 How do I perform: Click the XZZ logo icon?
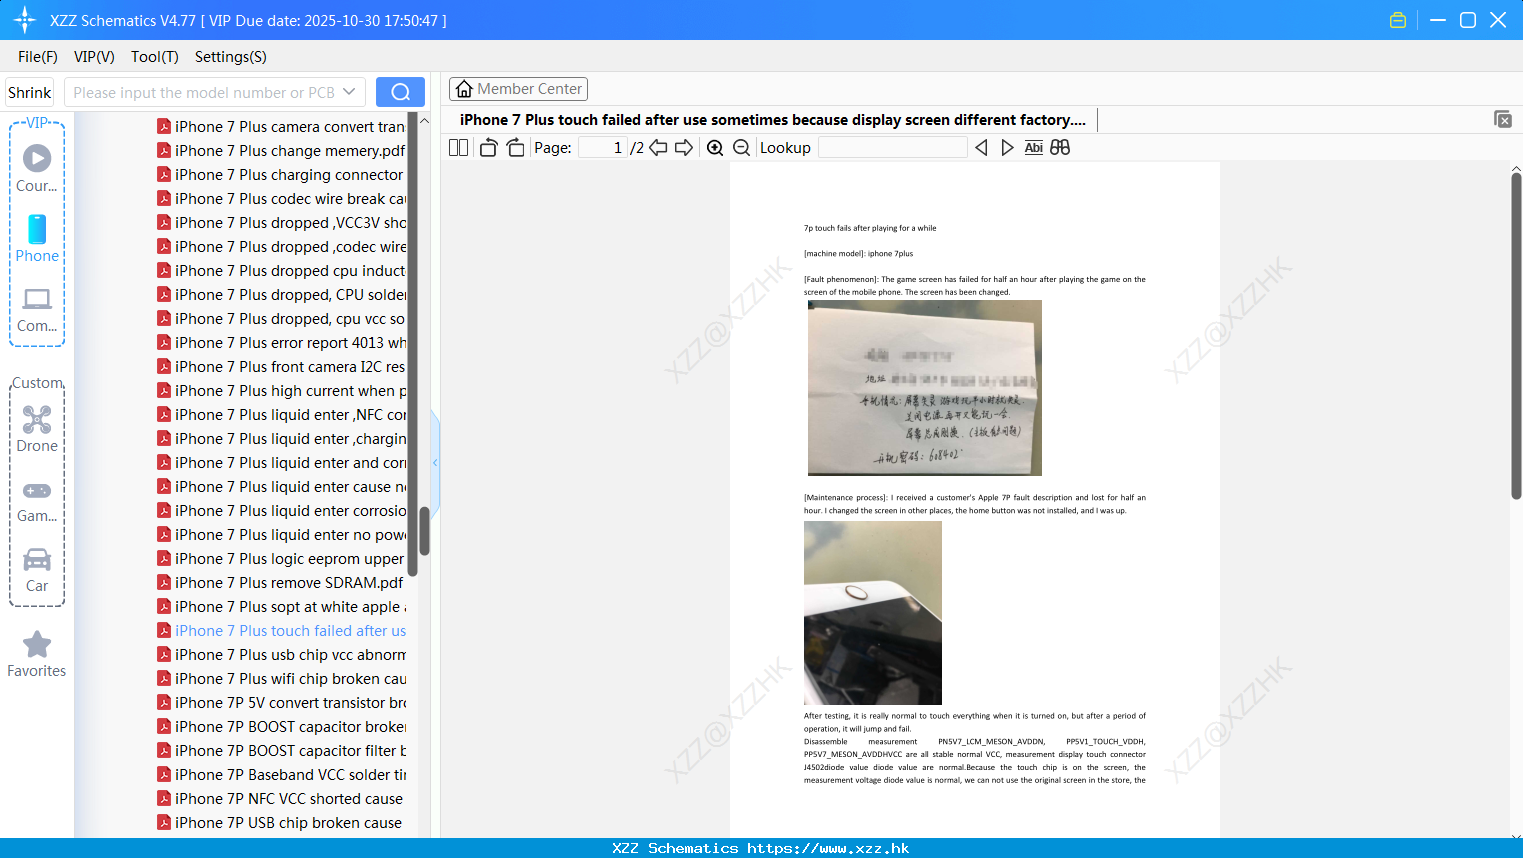[25, 20]
